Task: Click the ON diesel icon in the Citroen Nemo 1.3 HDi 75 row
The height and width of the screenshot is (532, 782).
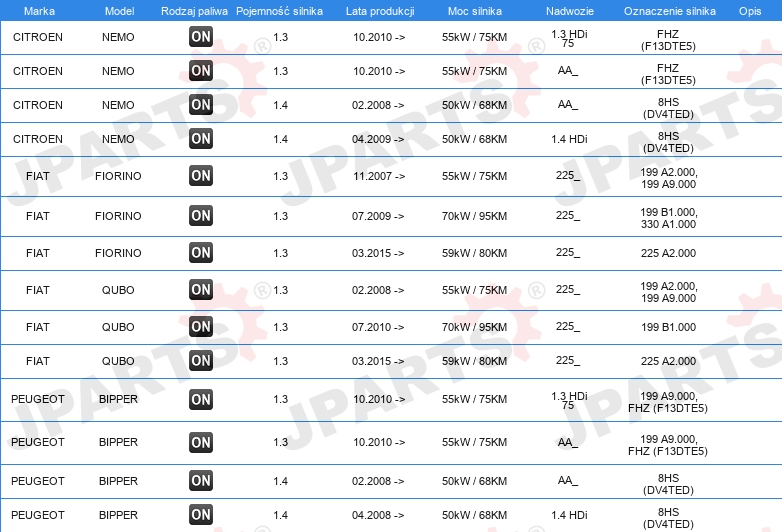Action: (x=201, y=36)
